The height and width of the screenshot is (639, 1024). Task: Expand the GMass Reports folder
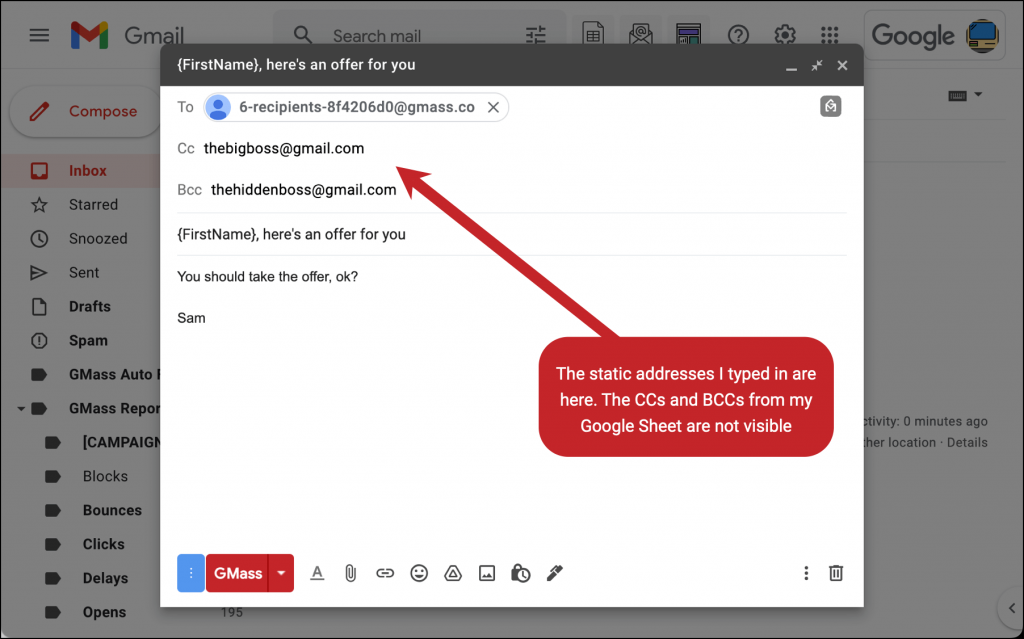22,408
